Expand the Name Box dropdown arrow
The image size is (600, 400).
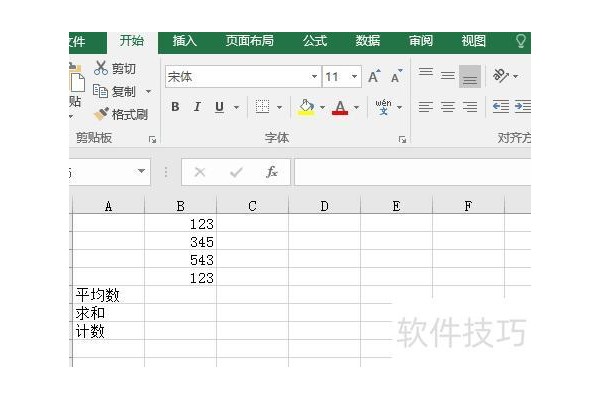coord(141,171)
